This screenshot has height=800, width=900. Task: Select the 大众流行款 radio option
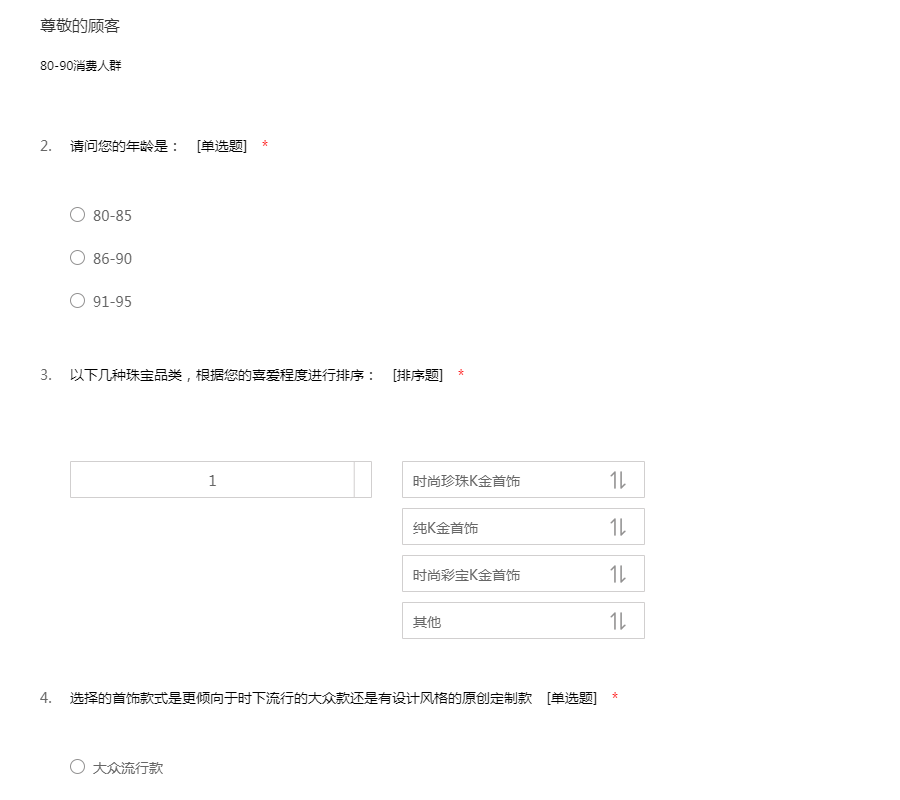pyautogui.click(x=78, y=767)
